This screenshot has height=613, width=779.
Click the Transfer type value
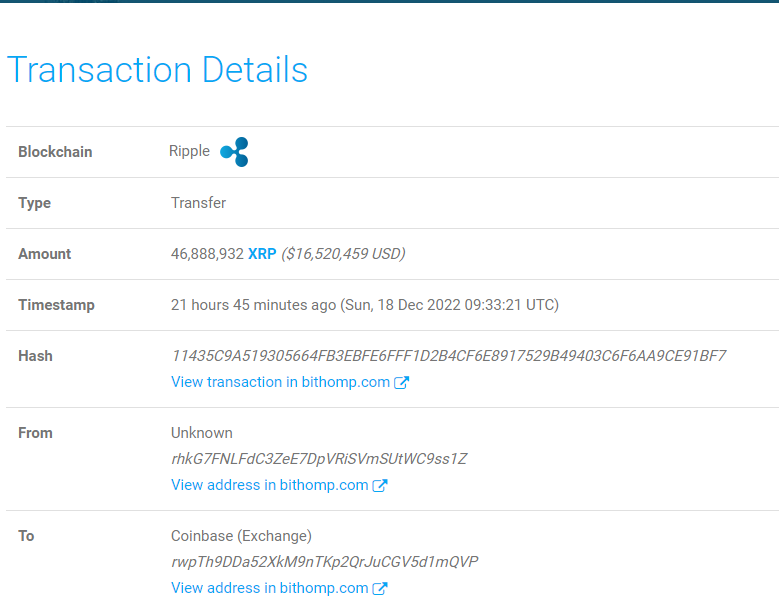click(198, 203)
